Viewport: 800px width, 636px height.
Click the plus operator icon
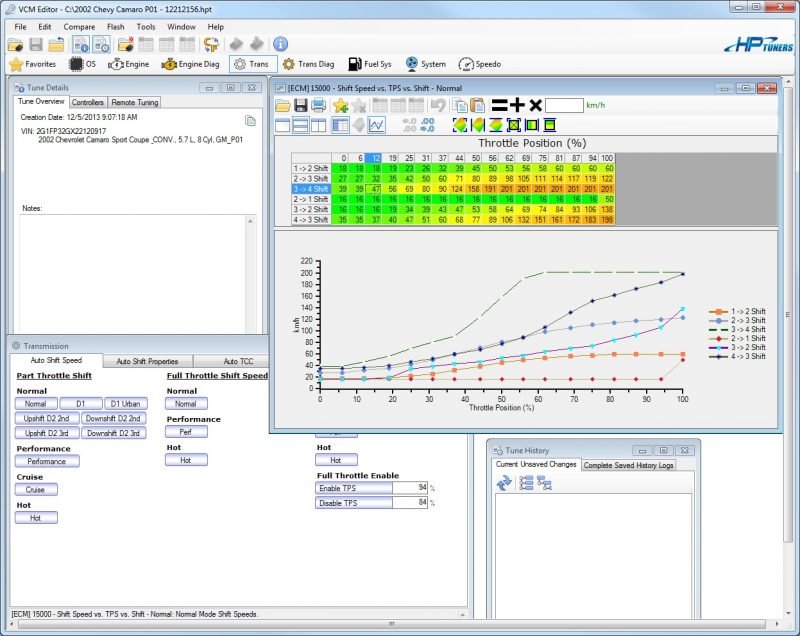(x=516, y=105)
